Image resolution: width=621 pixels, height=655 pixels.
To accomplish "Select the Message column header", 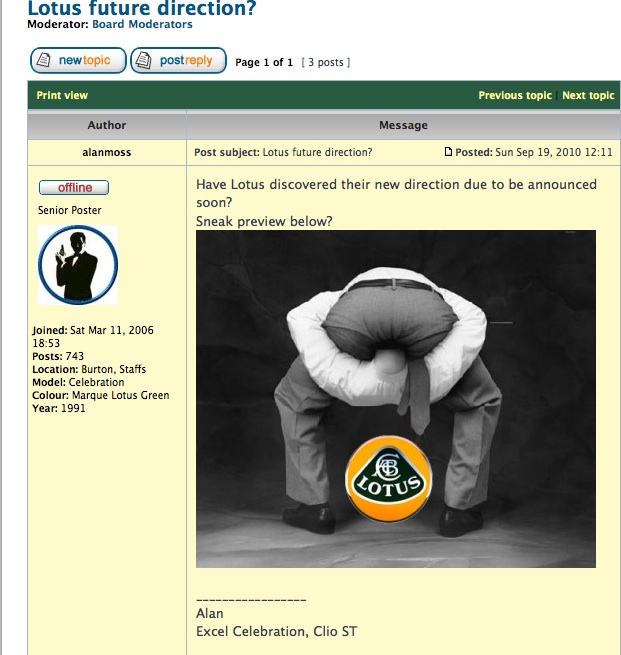I will (x=403, y=125).
